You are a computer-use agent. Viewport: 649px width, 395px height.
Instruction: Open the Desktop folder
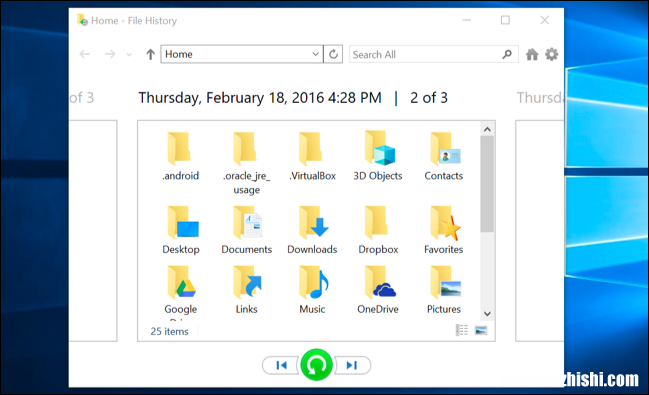click(181, 230)
